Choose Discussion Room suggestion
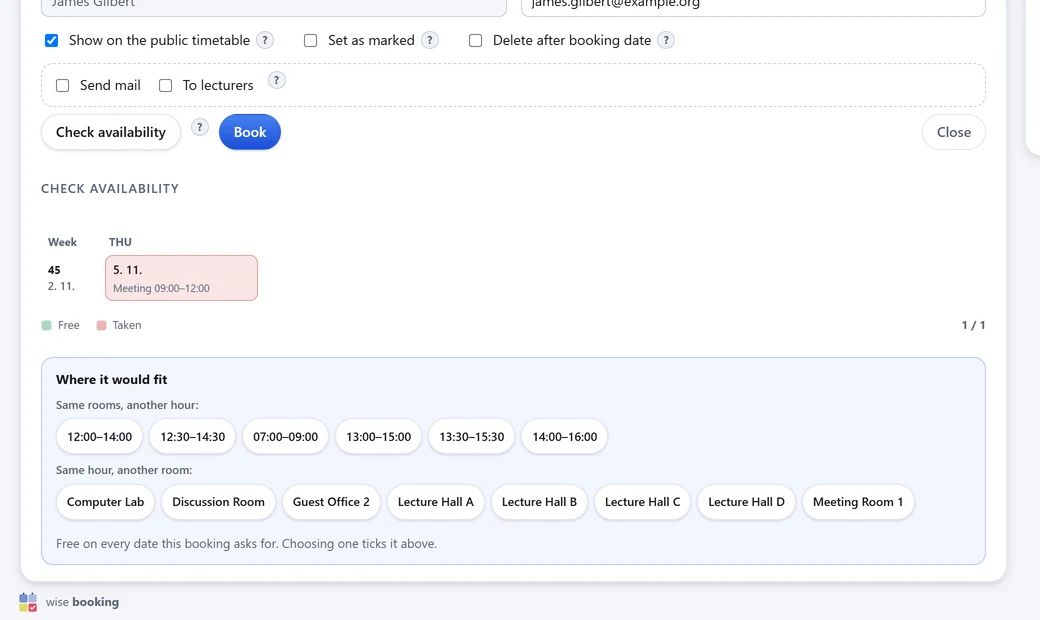Screen dimensions: 1040x620 click(218, 502)
